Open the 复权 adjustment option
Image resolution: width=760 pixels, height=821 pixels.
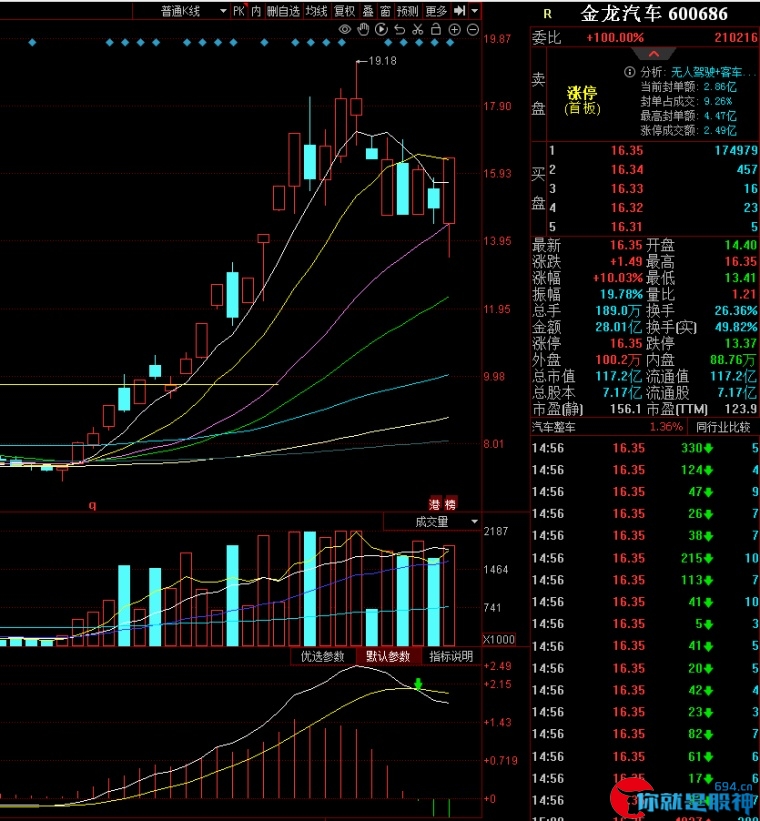tap(345, 11)
